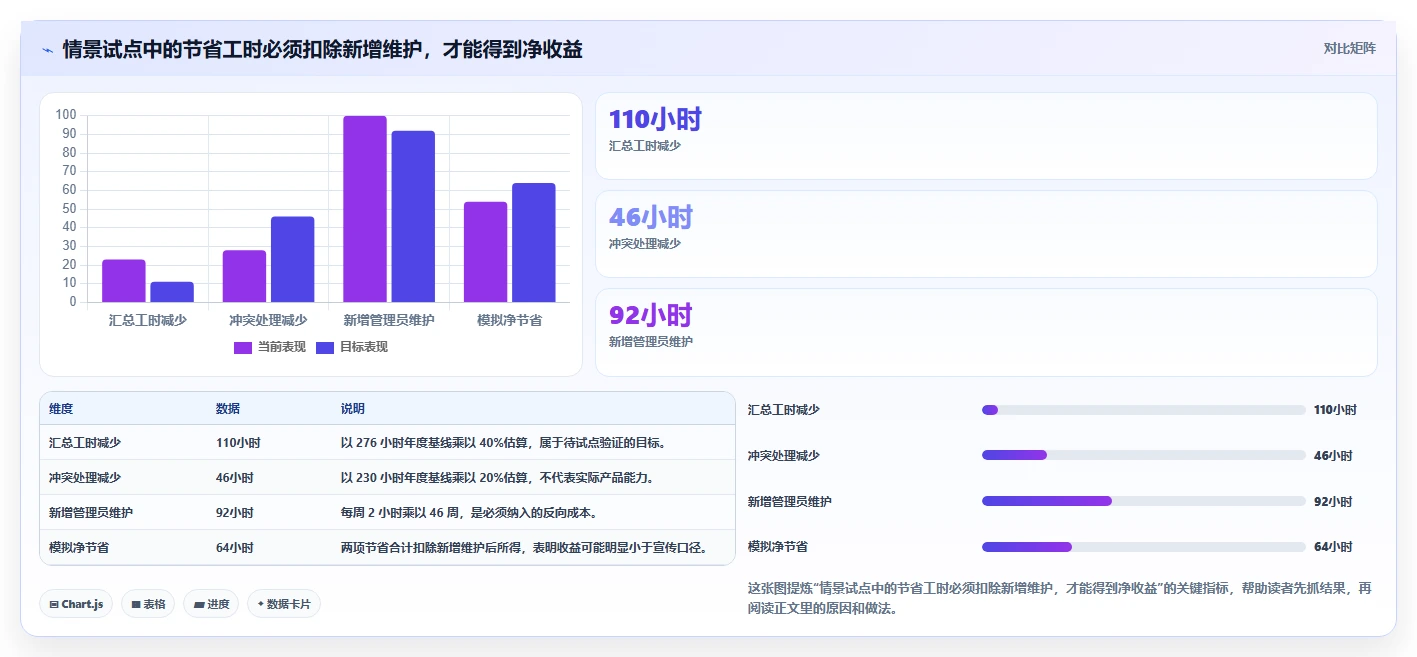Click the 当前表现 bar for 汇总工时减少
1417x657 pixels.
click(x=124, y=281)
